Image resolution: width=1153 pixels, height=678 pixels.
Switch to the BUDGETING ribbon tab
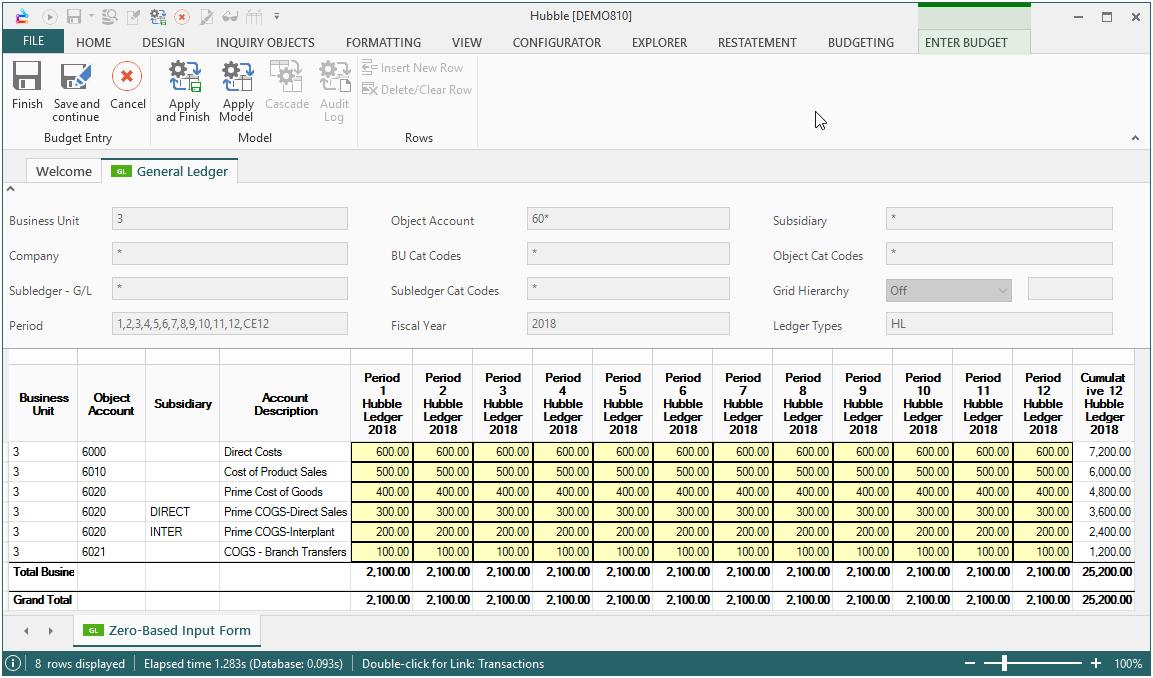860,43
